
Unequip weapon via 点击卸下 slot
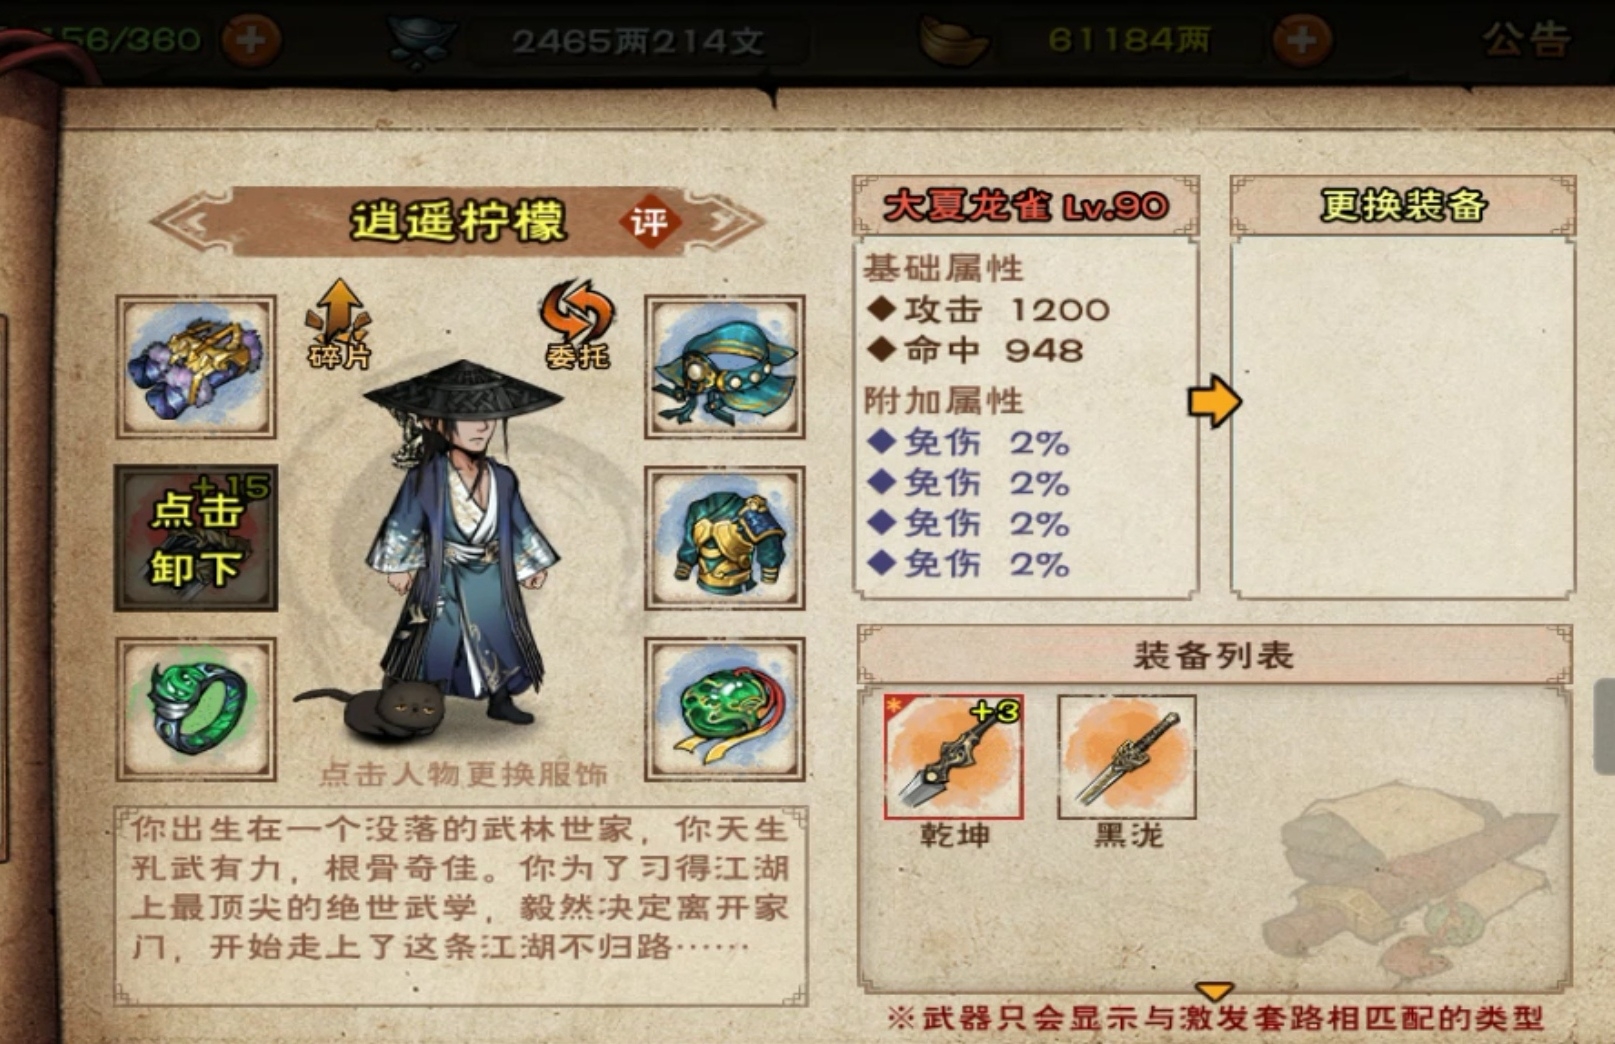pyautogui.click(x=196, y=538)
